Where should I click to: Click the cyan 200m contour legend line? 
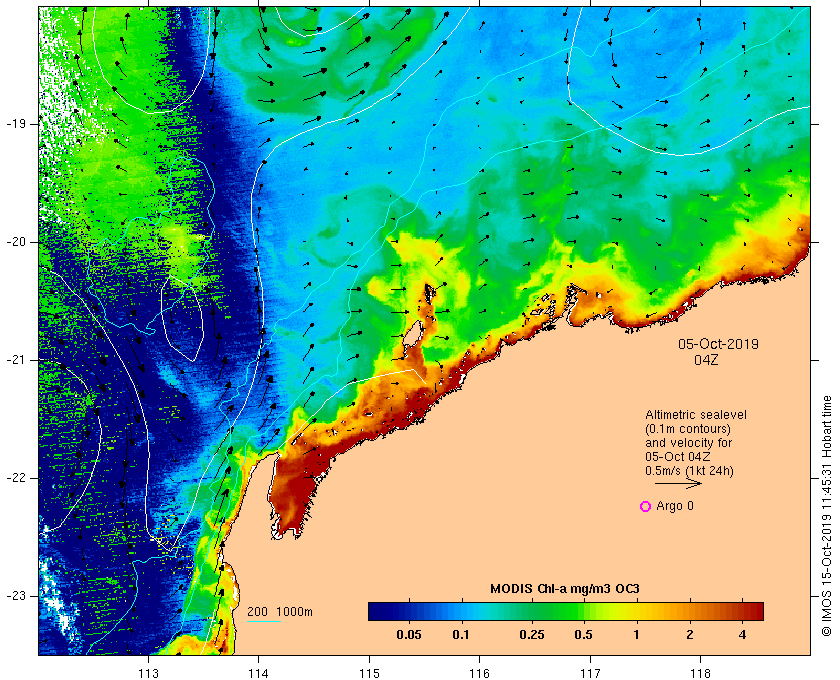click(264, 622)
